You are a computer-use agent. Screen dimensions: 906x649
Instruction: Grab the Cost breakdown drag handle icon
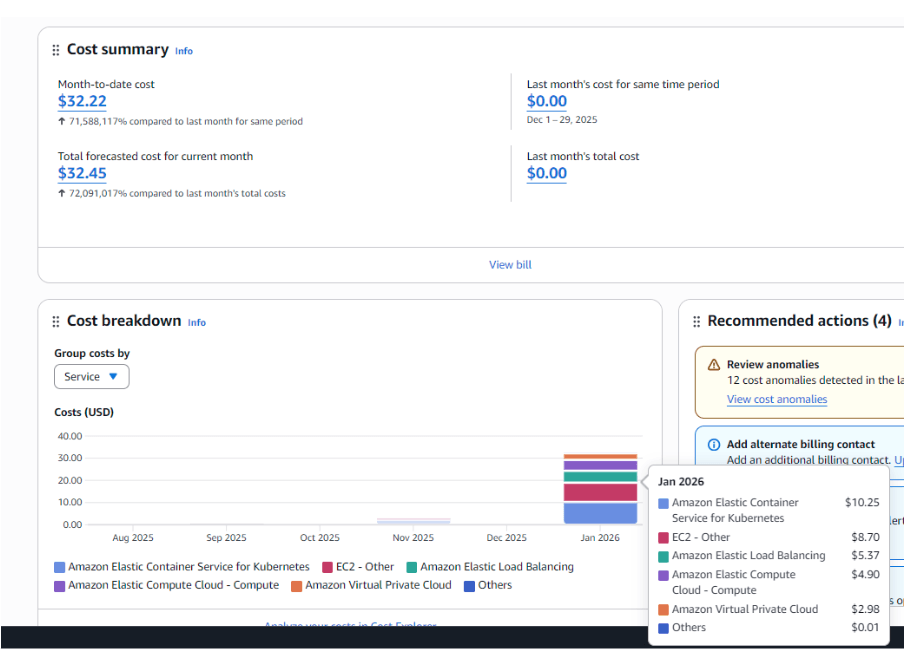coord(55,321)
